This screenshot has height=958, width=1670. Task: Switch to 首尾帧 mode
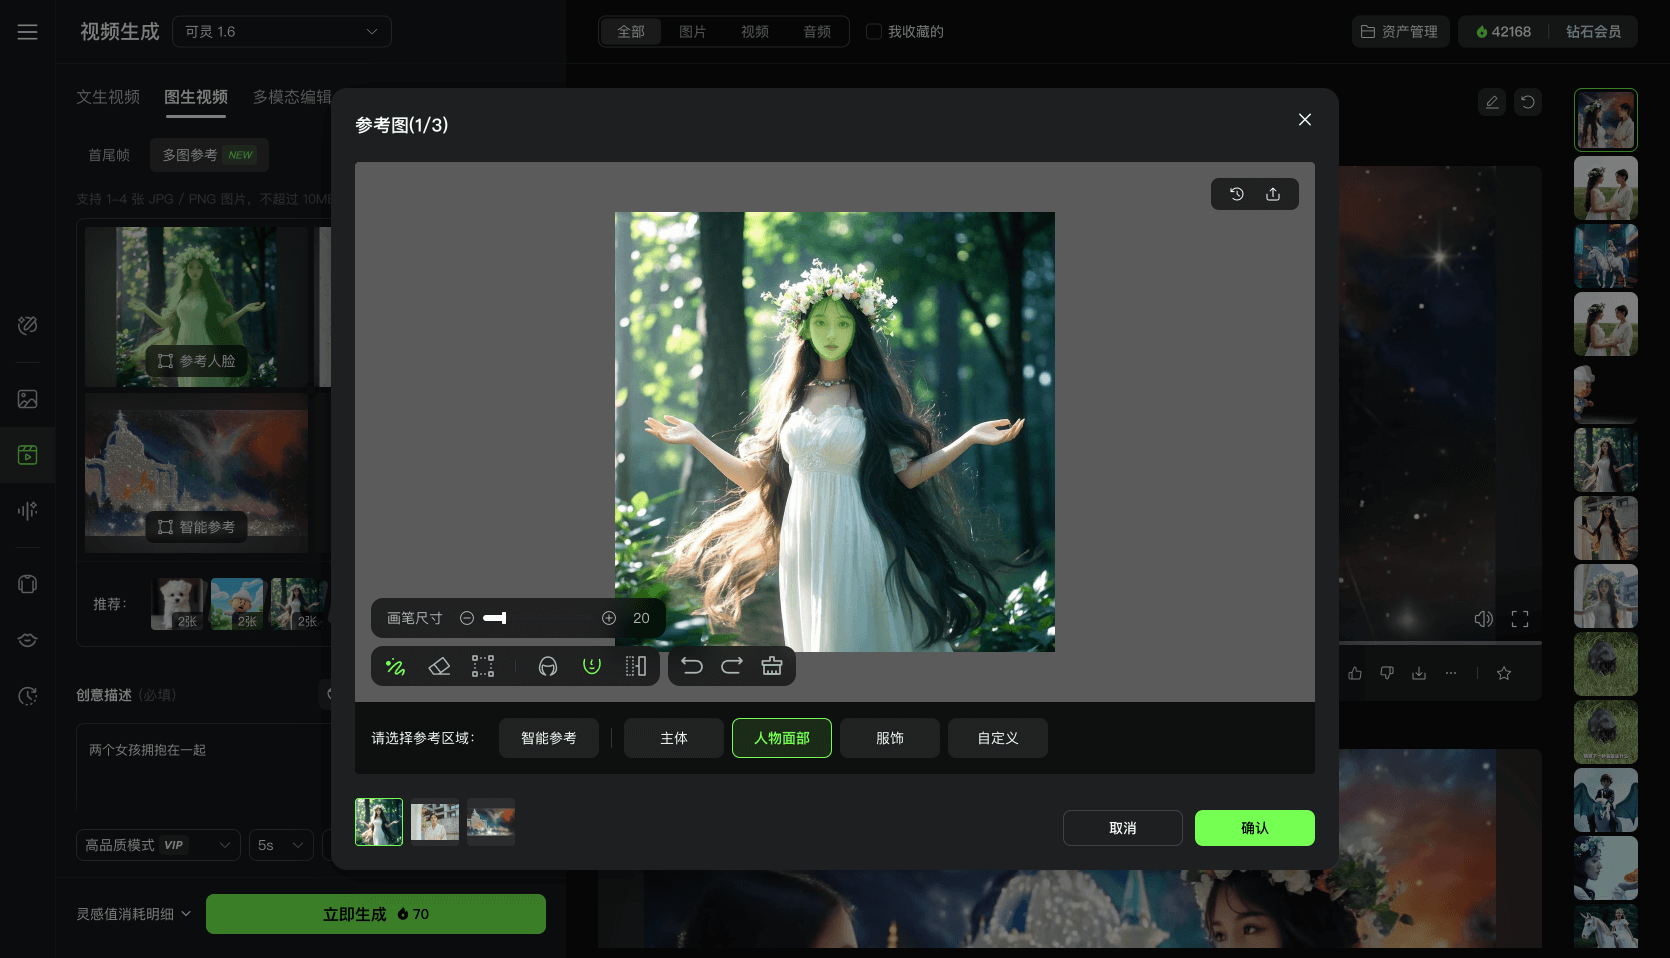(109, 155)
